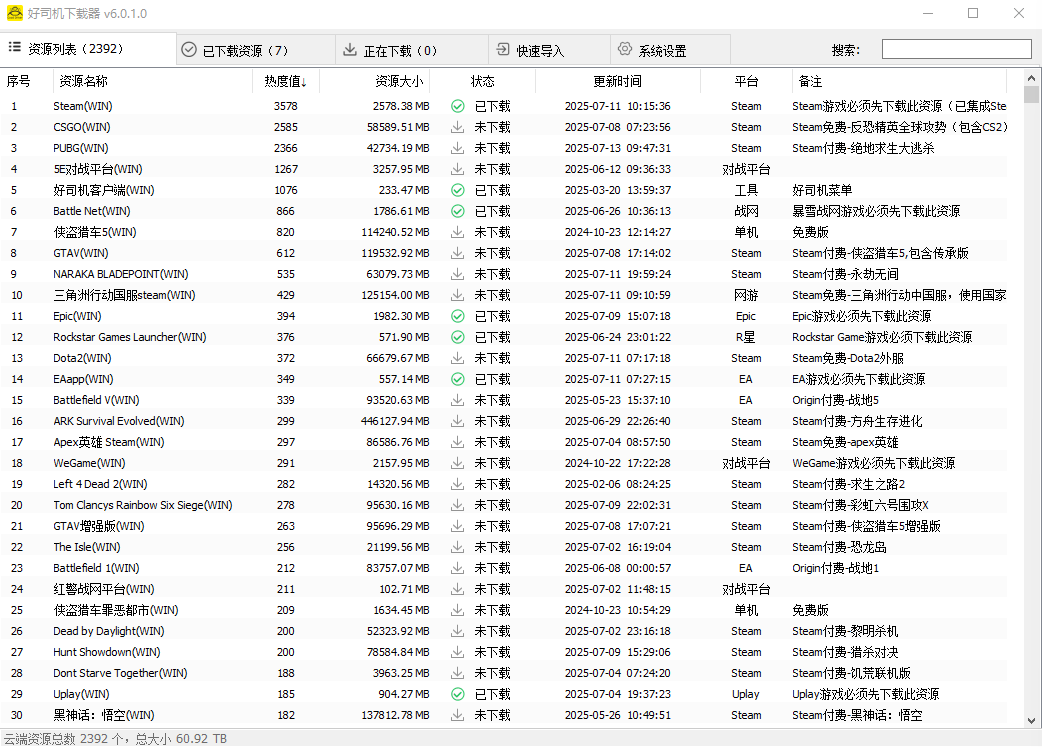Select the Hunt Showdown(WIN) row name
The width and height of the screenshot is (1042, 747).
(x=106, y=653)
